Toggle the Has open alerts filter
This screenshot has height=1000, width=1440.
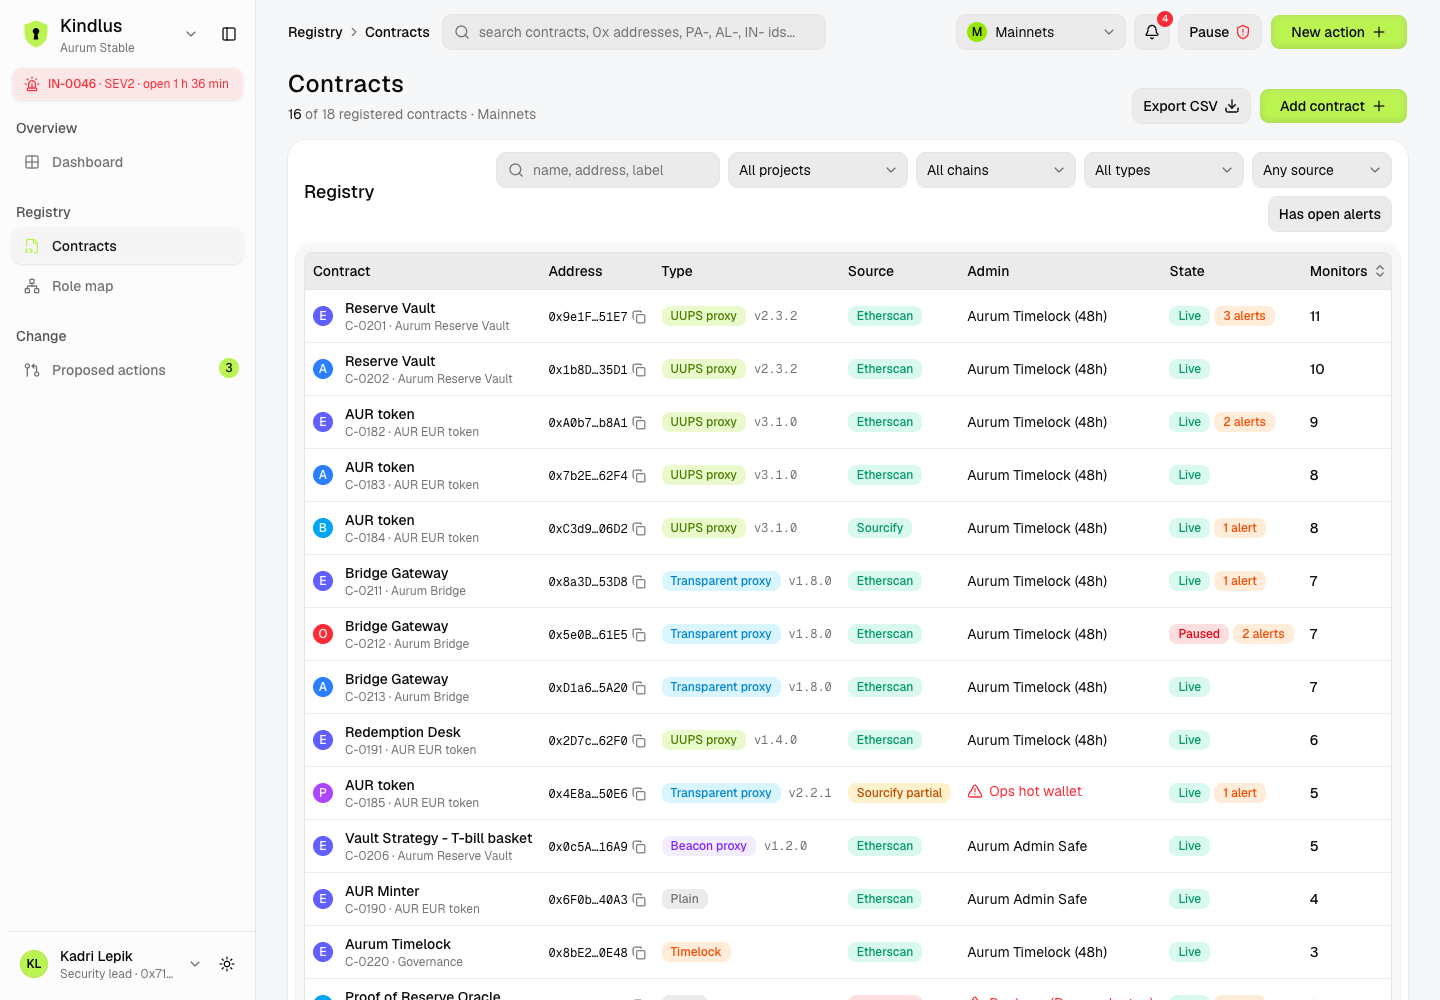[1329, 214]
